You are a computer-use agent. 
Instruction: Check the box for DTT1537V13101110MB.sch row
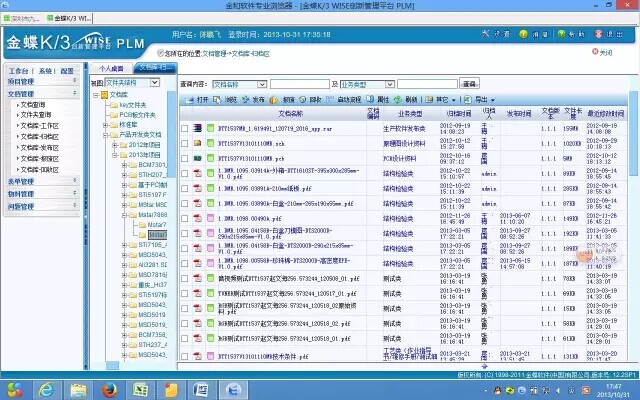(184, 144)
